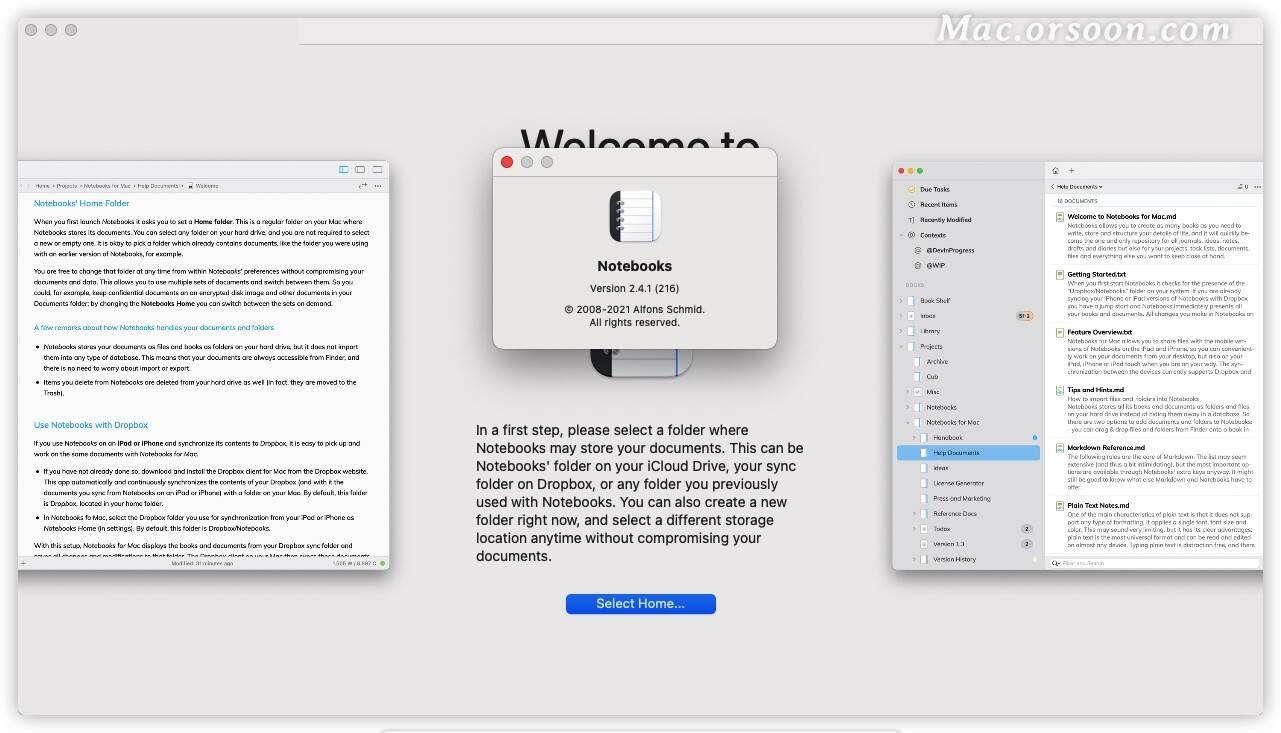
Task: Open the Markdown Reference.md document
Action: 1106,448
